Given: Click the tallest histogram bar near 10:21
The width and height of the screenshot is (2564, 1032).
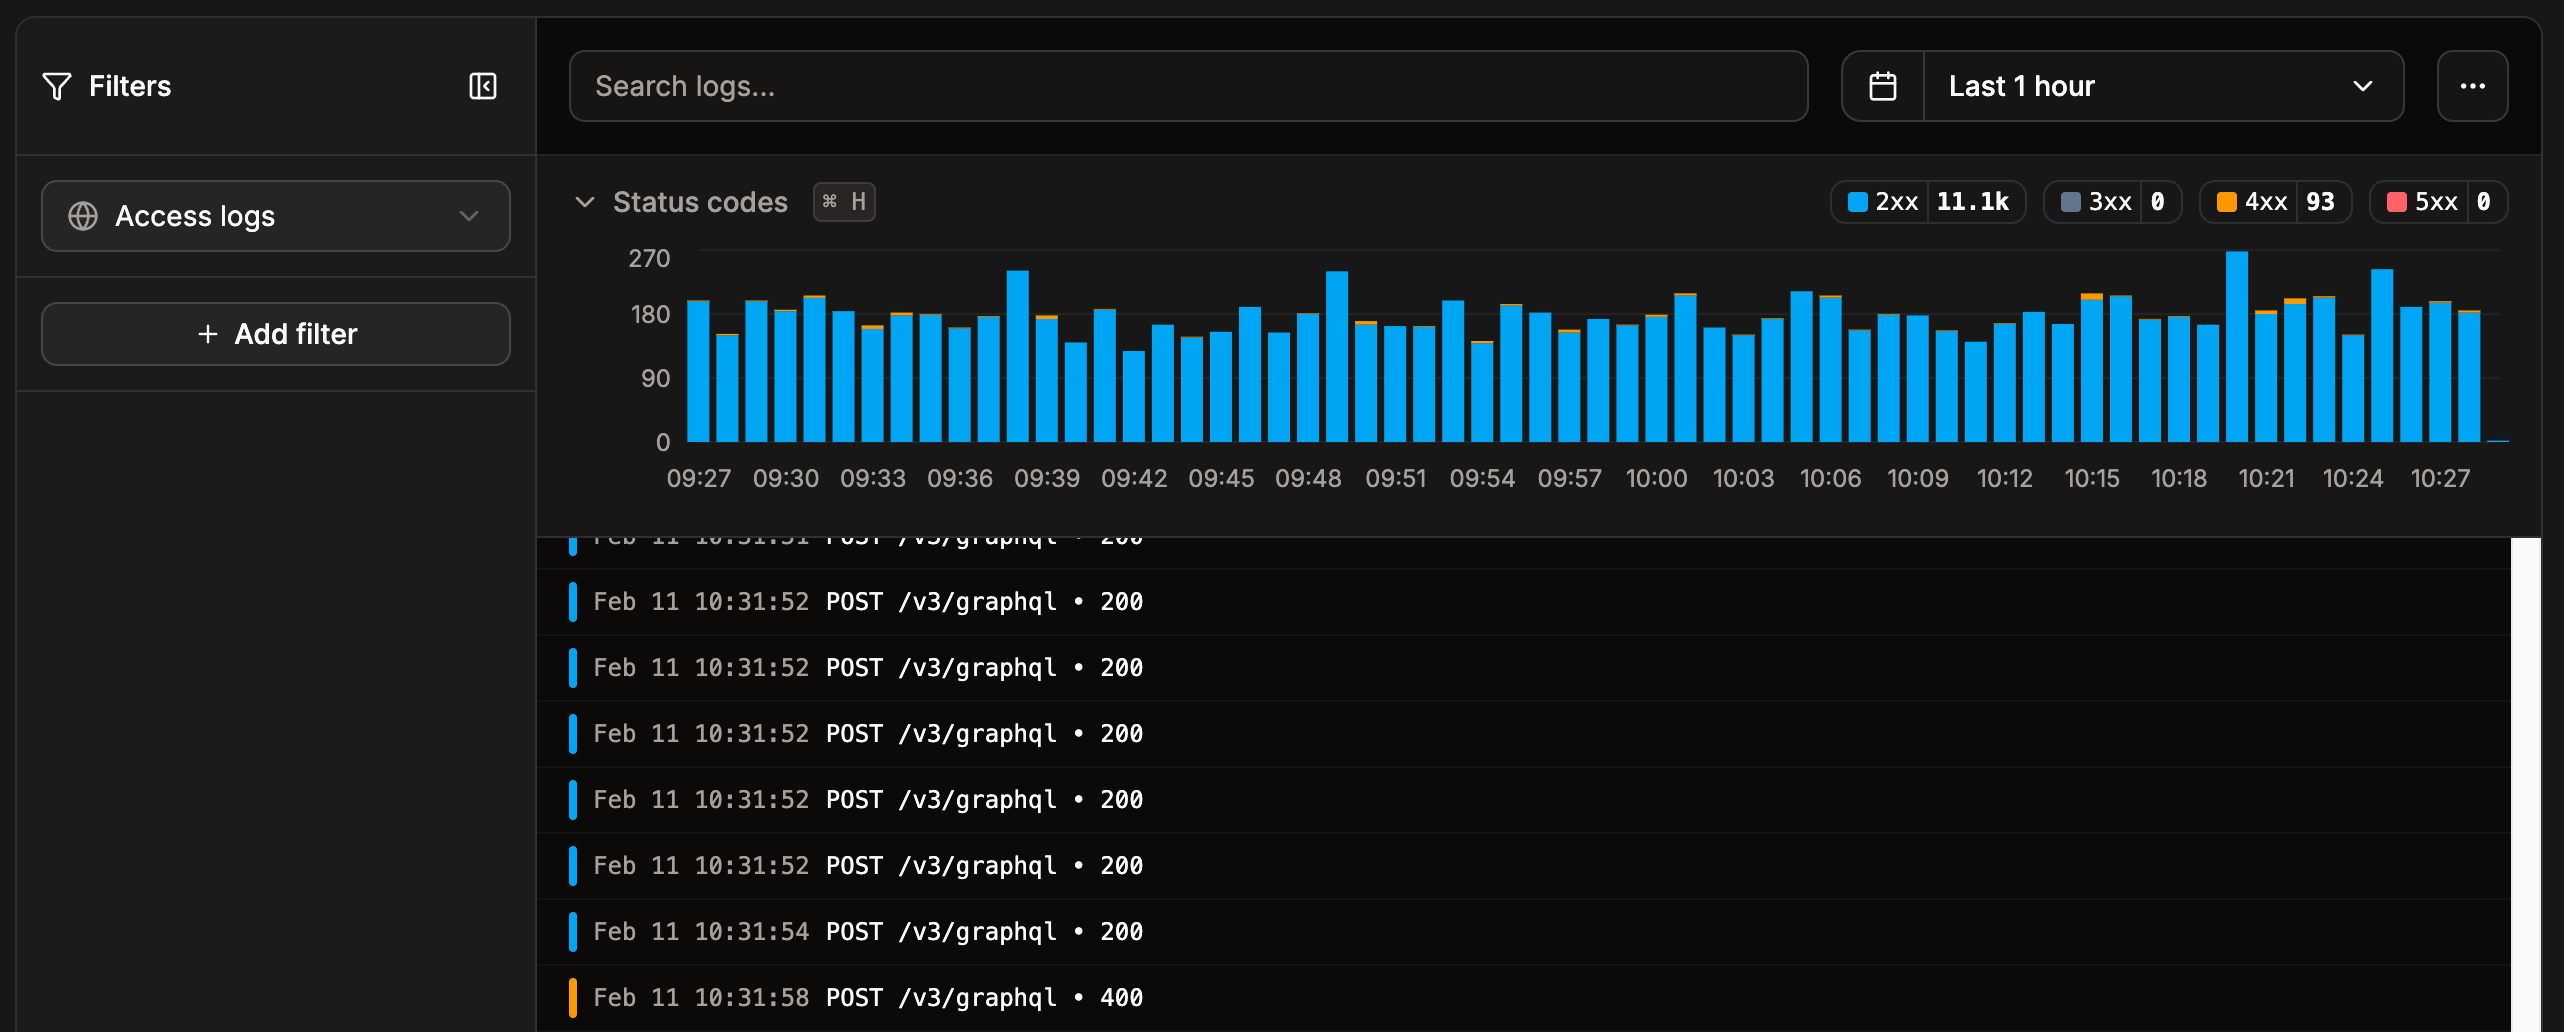Looking at the screenshot, I should 2237,350.
